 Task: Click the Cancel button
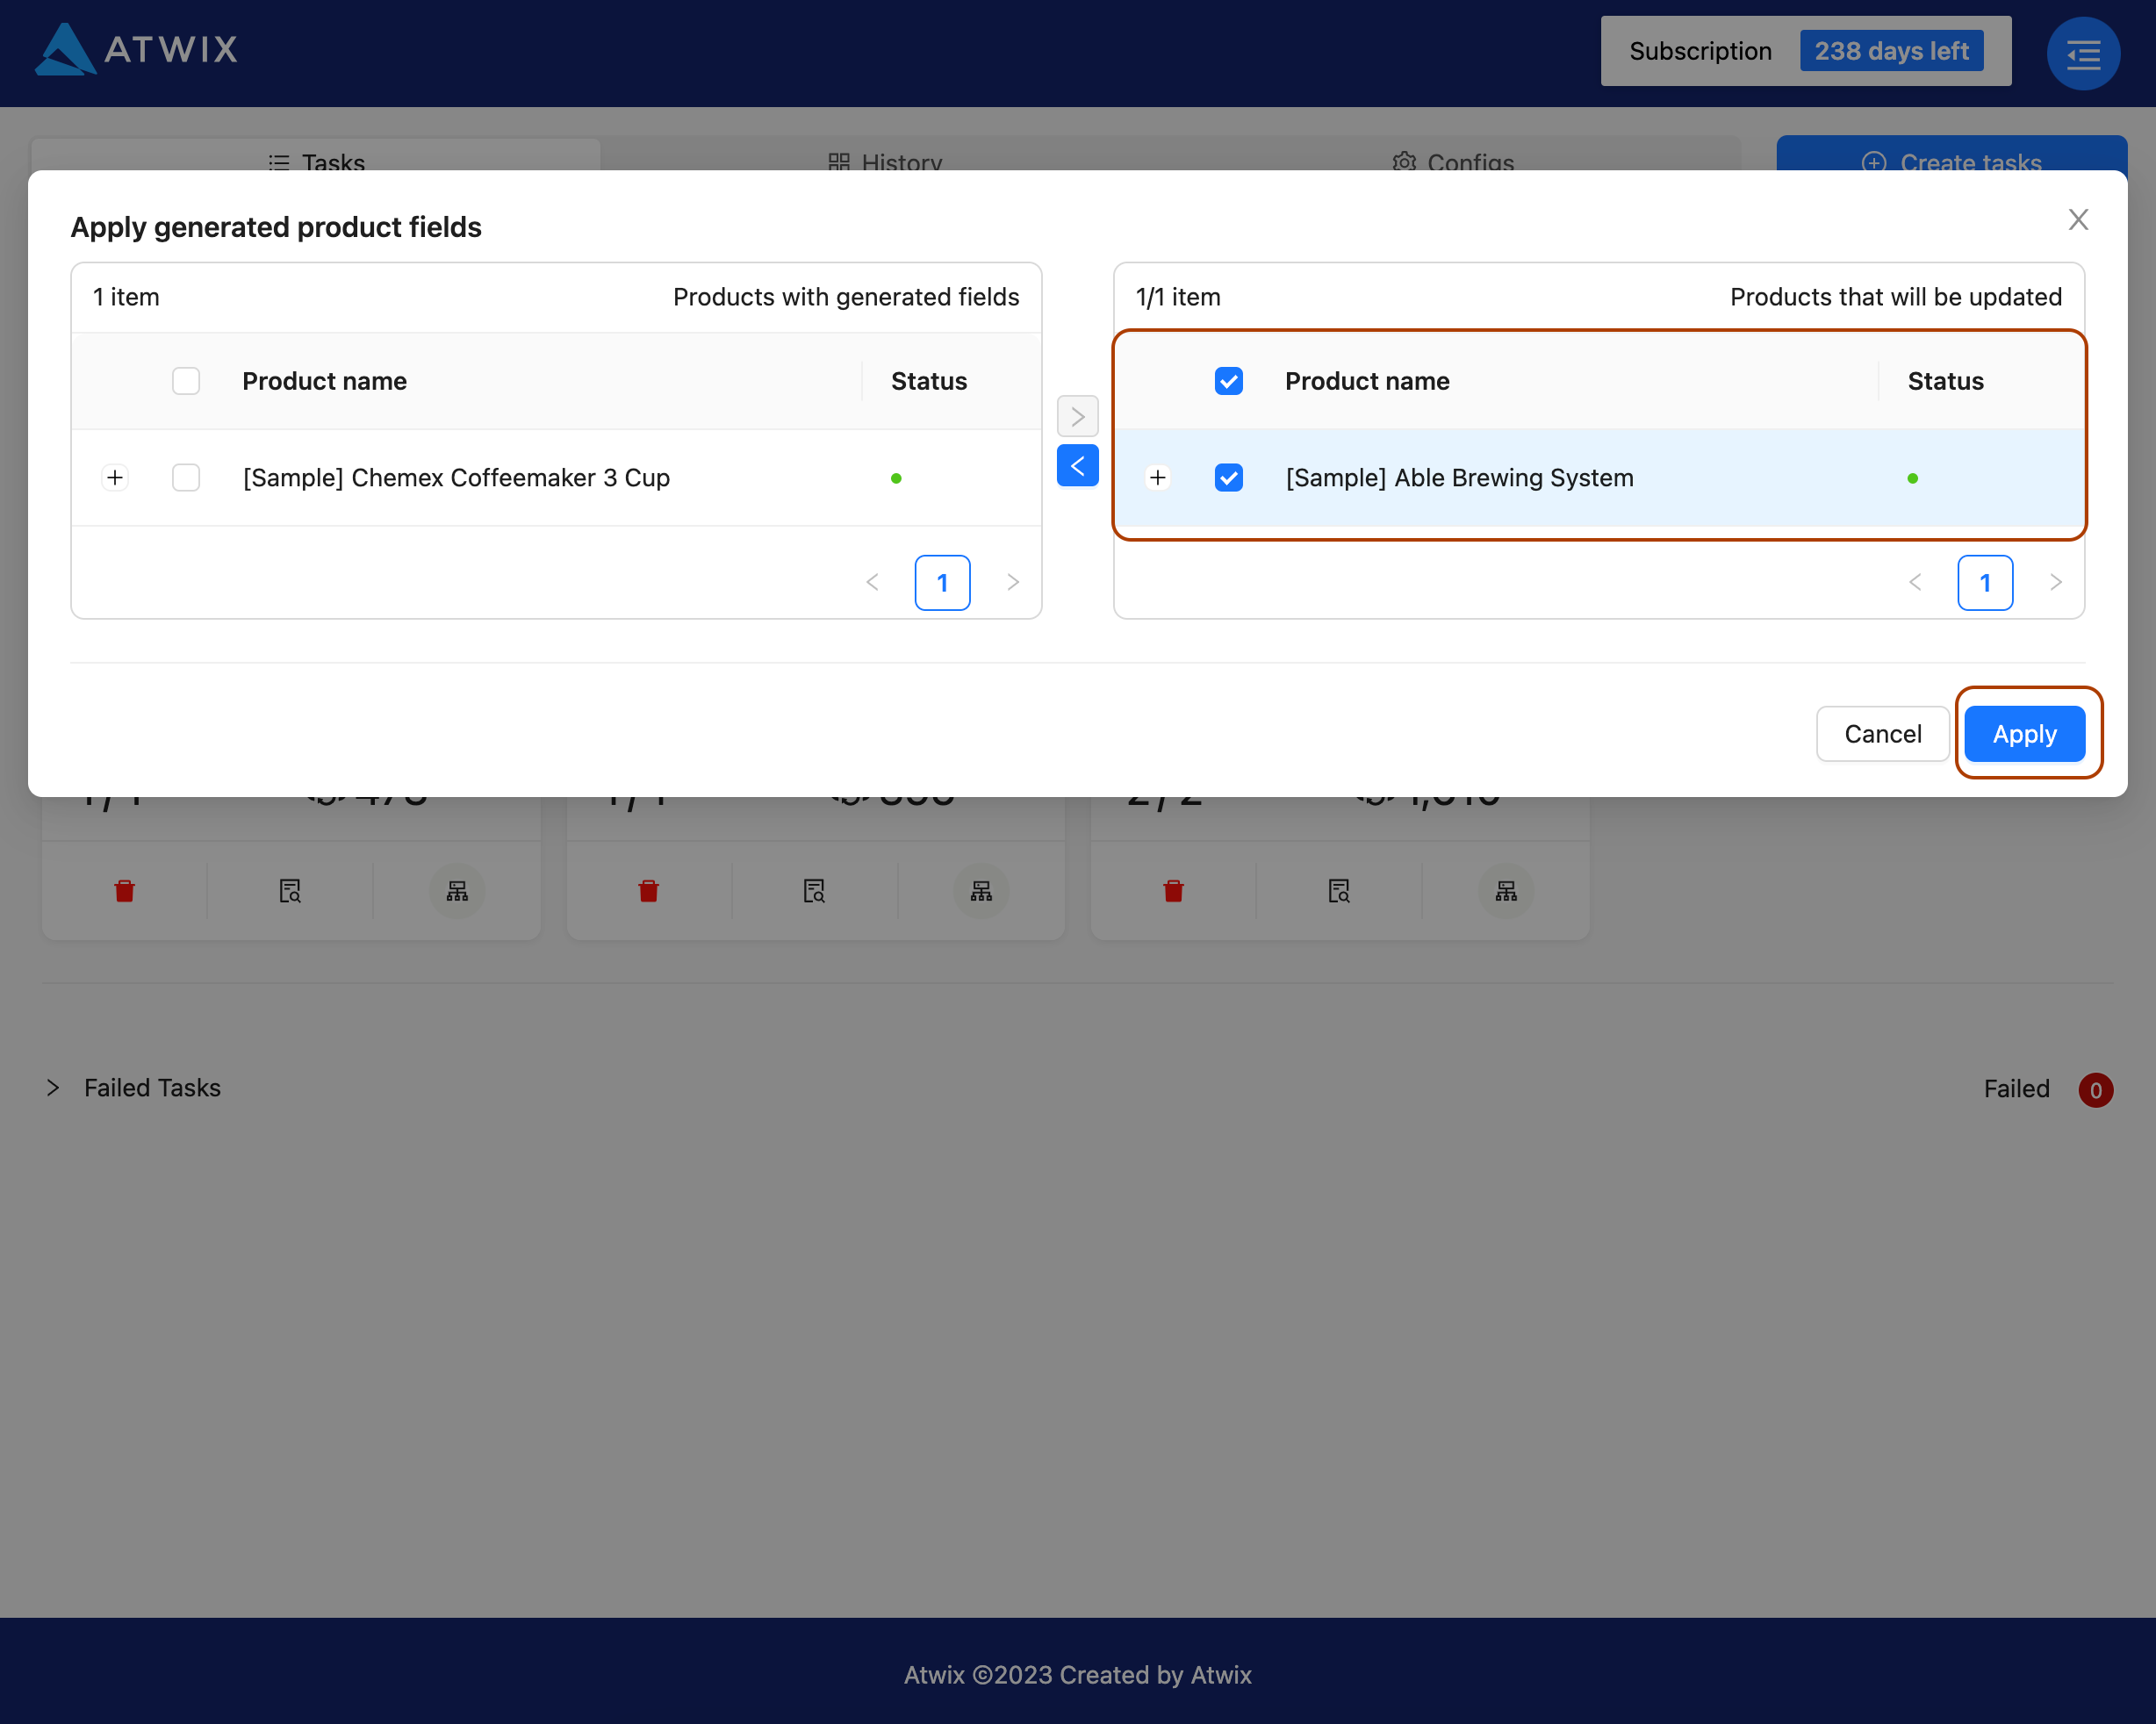tap(1882, 734)
